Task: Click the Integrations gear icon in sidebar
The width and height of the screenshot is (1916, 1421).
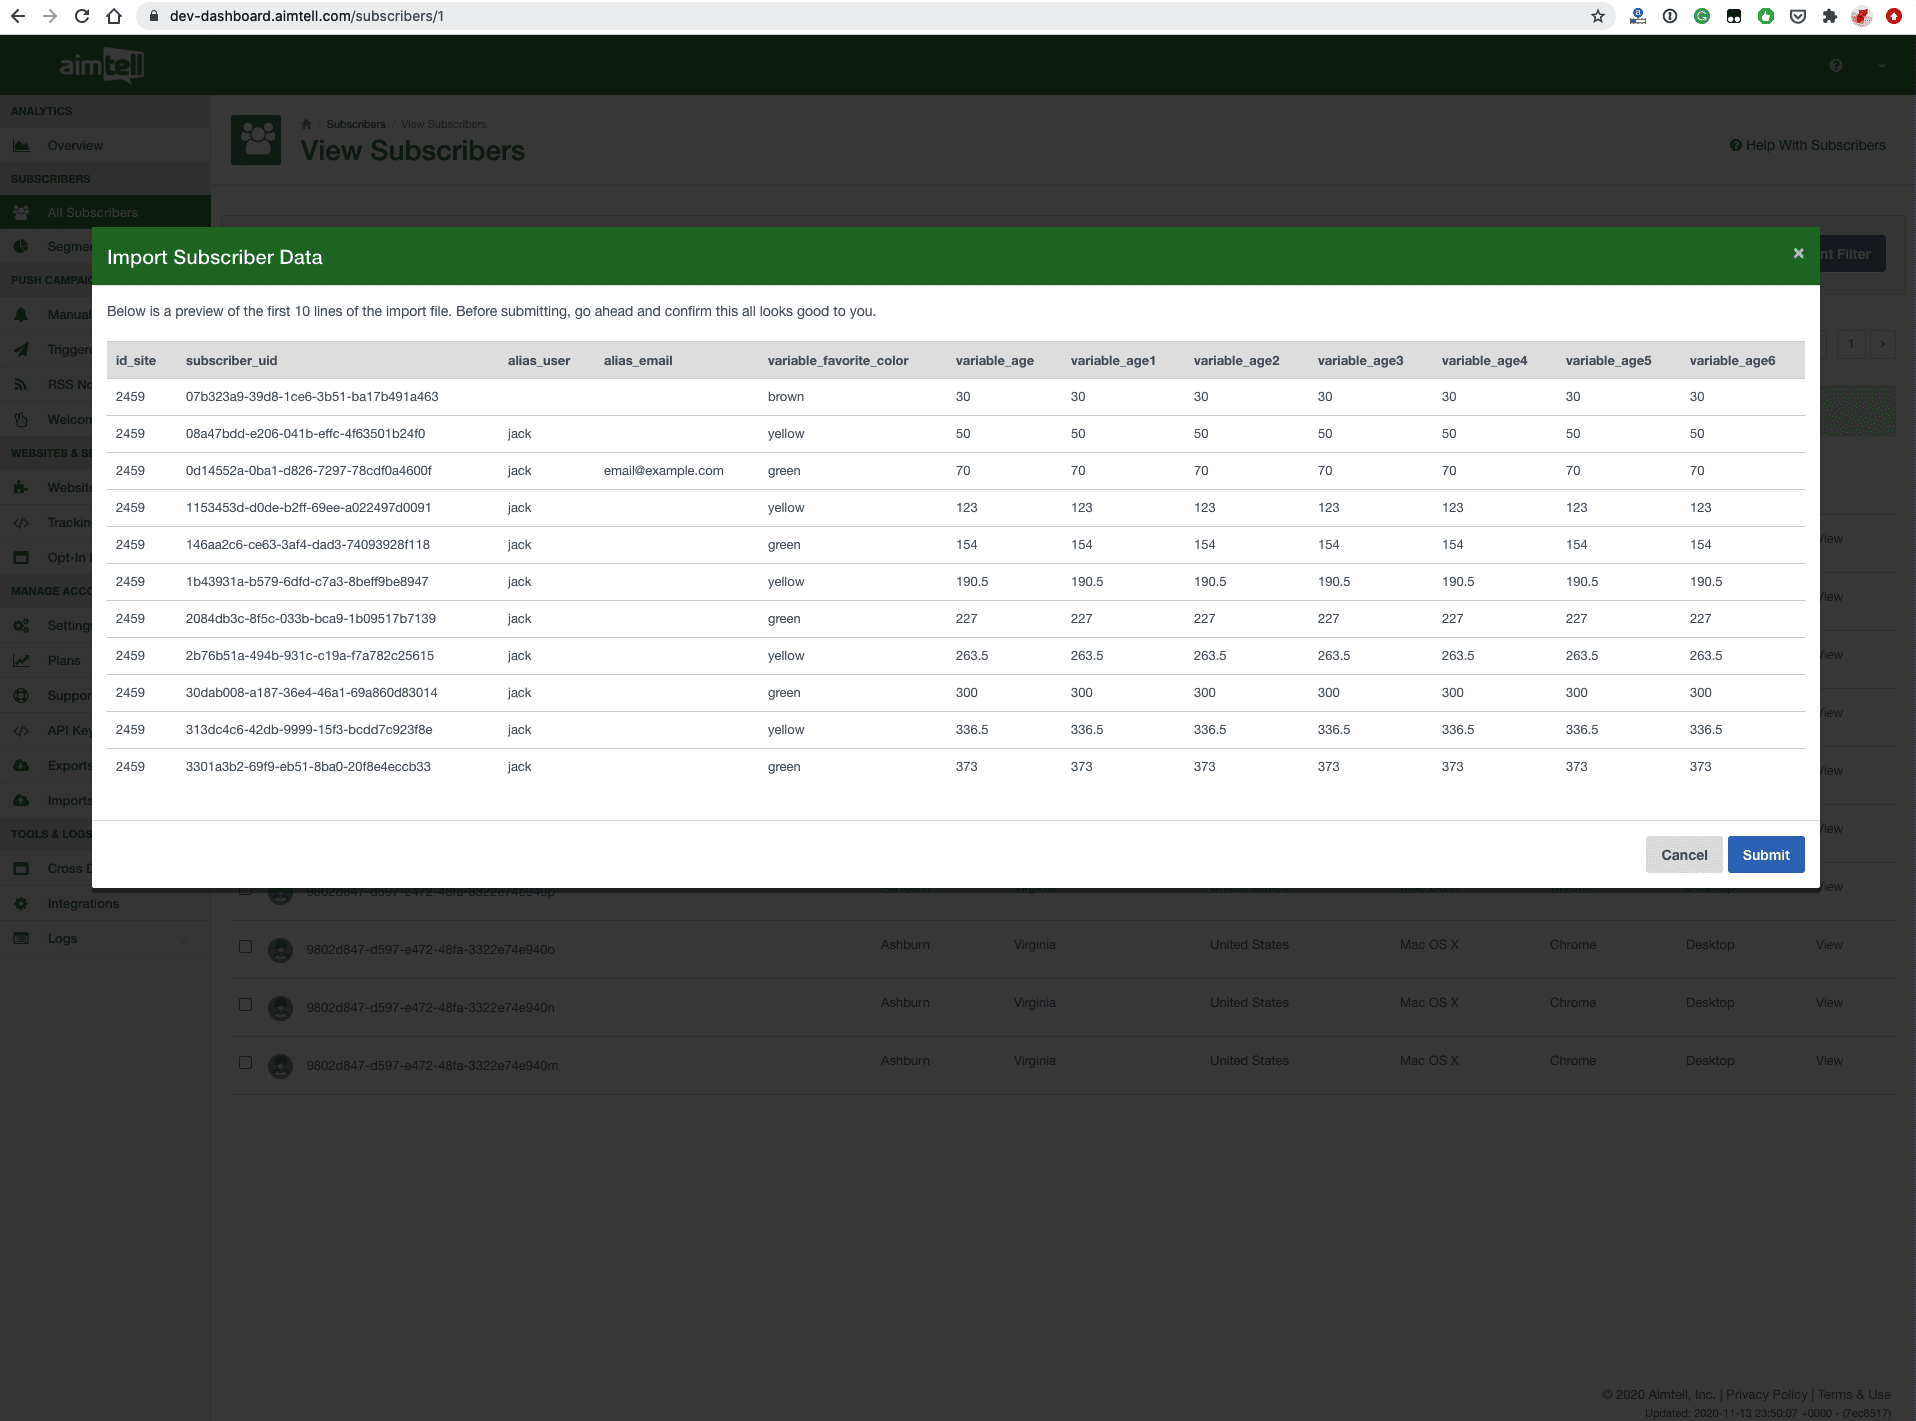Action: (x=21, y=904)
